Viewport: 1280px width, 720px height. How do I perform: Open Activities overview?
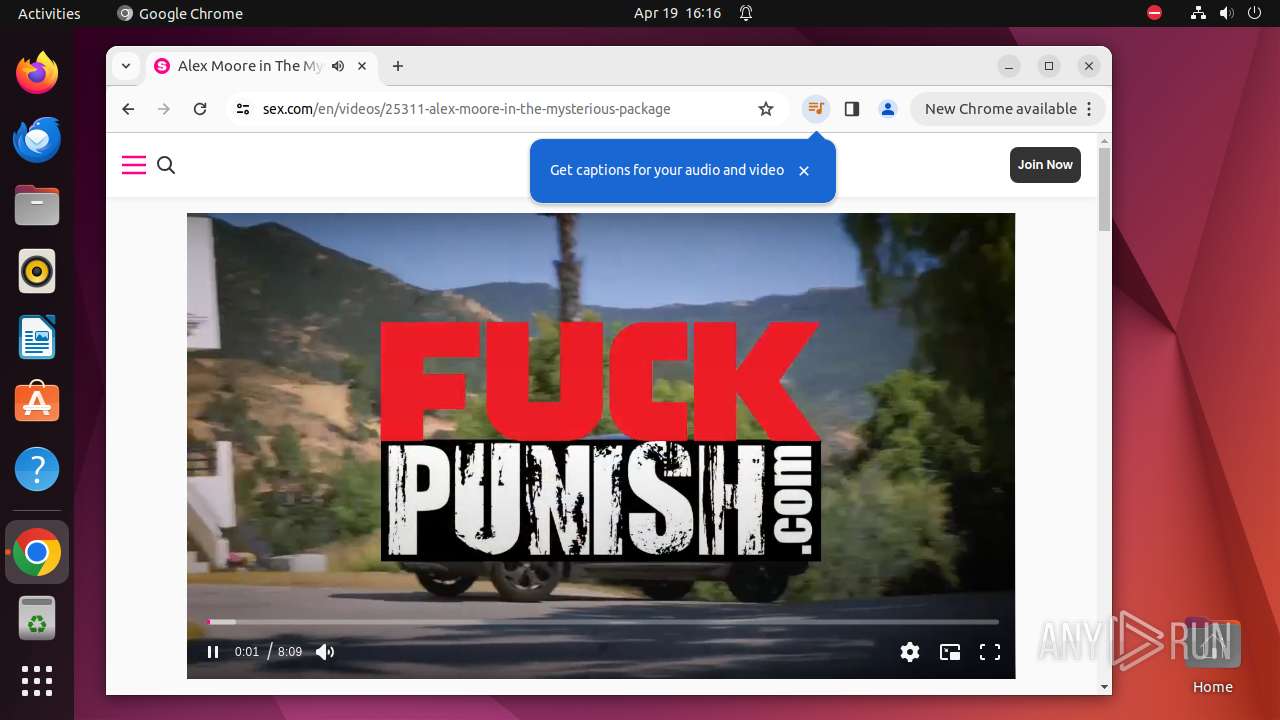49,13
